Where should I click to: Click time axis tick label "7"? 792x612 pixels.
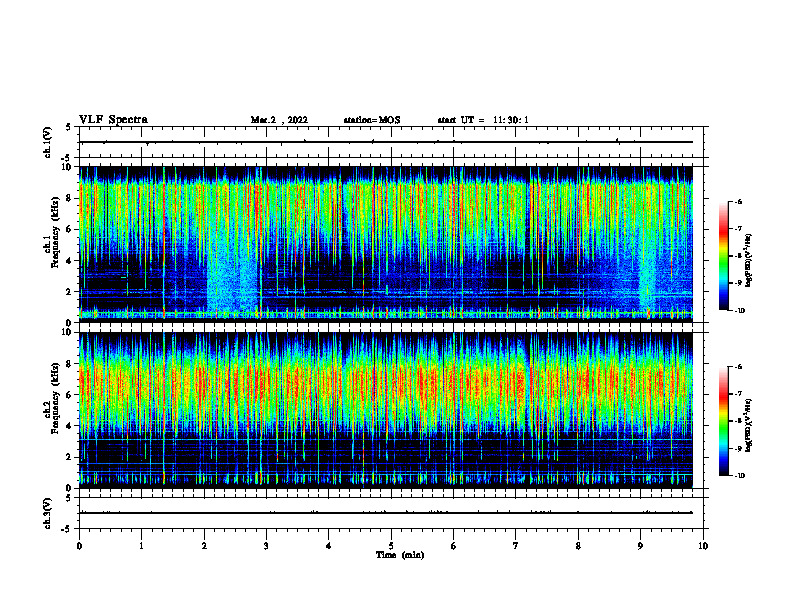point(516,546)
